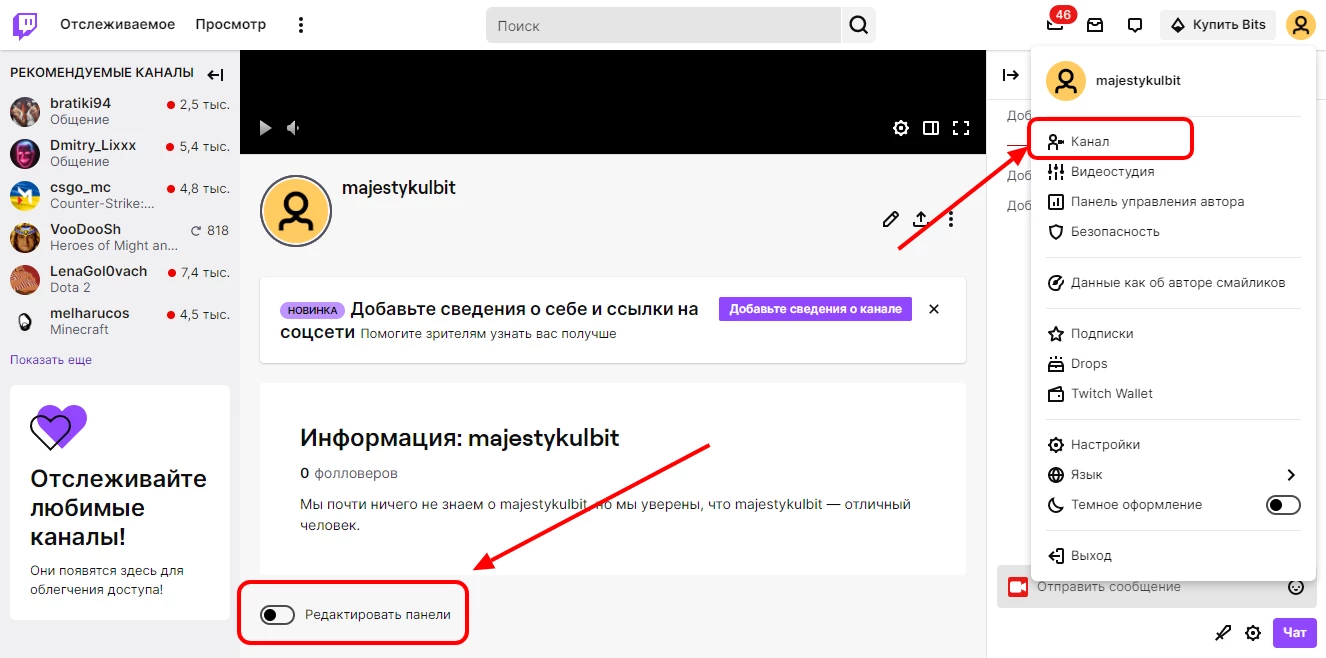Open the csgo_mc recommended channel
The image size is (1326, 658).
[x=120, y=195]
